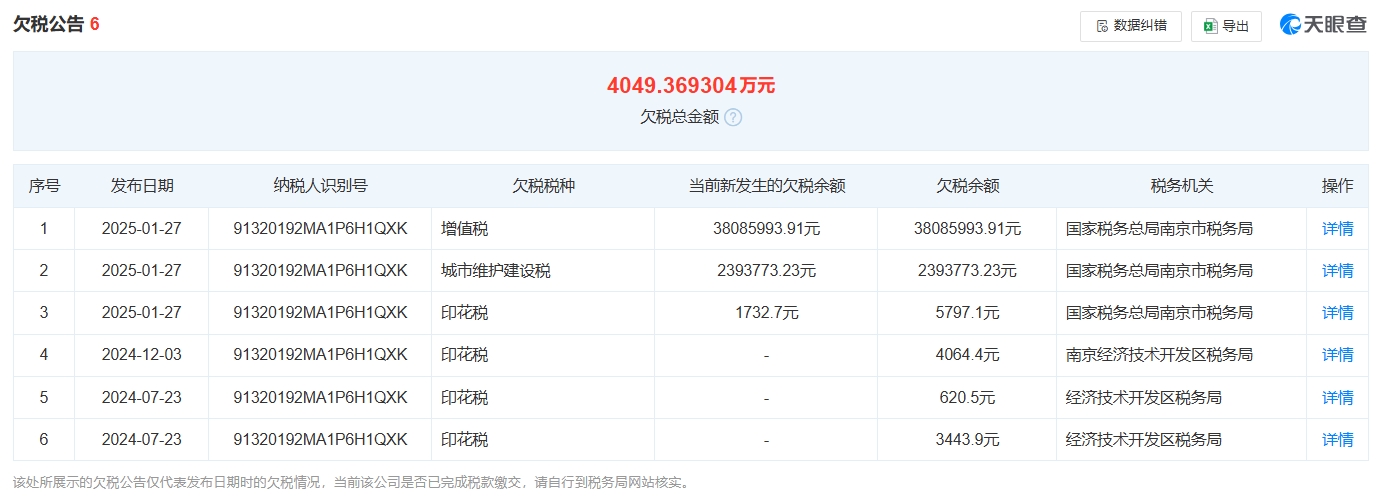Click the 序号 column header

tap(44, 186)
